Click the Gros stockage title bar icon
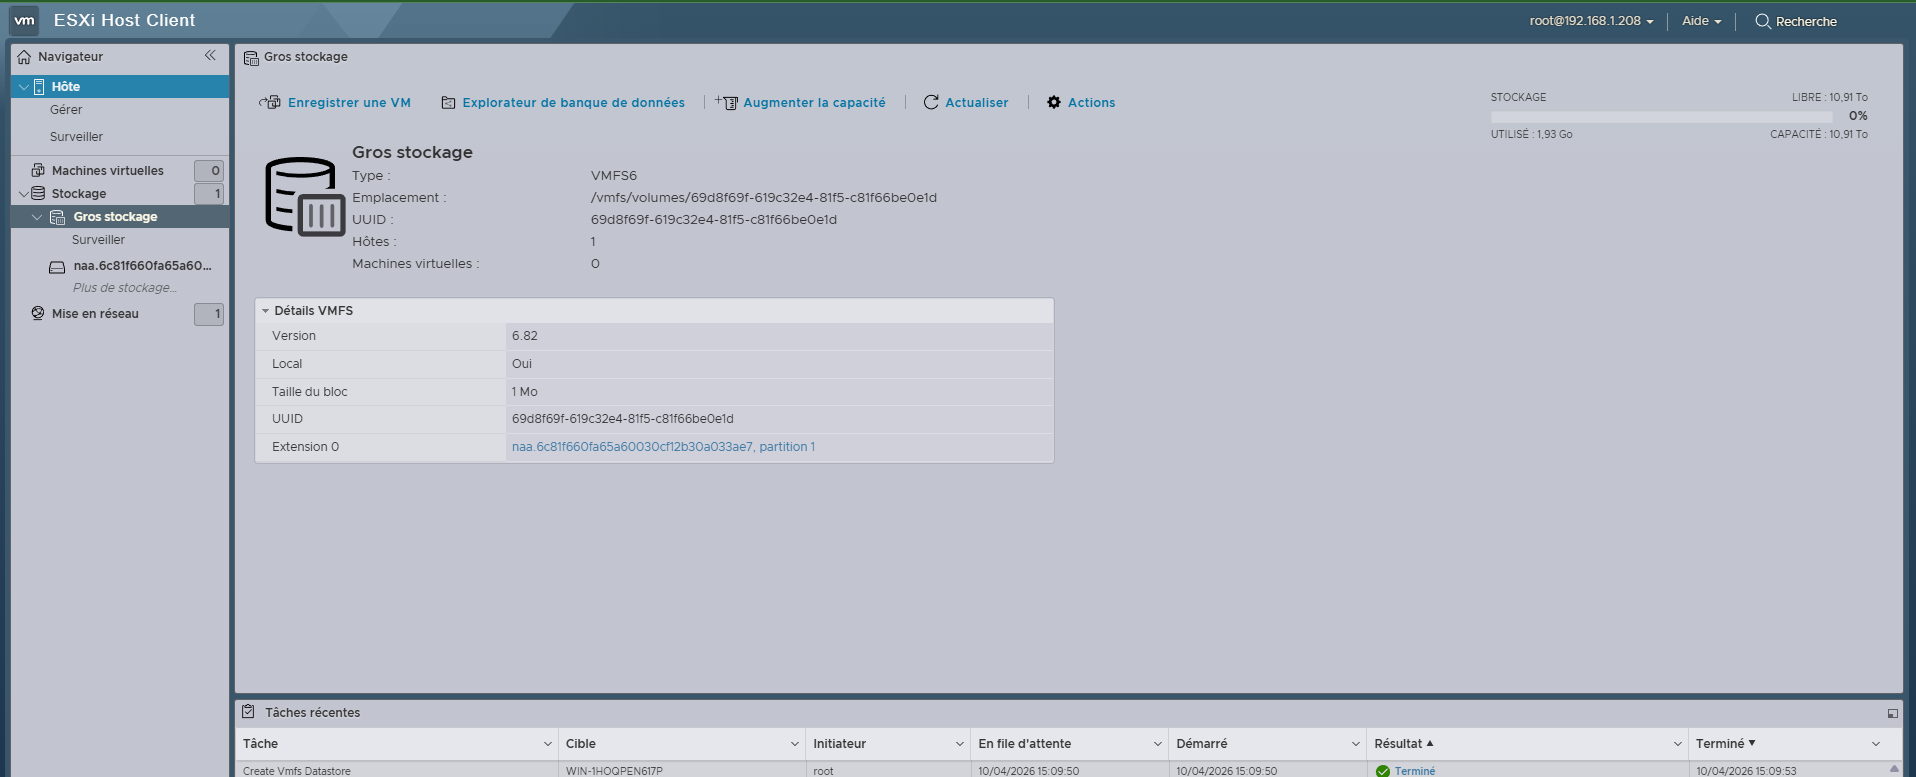This screenshot has height=777, width=1916. click(251, 58)
